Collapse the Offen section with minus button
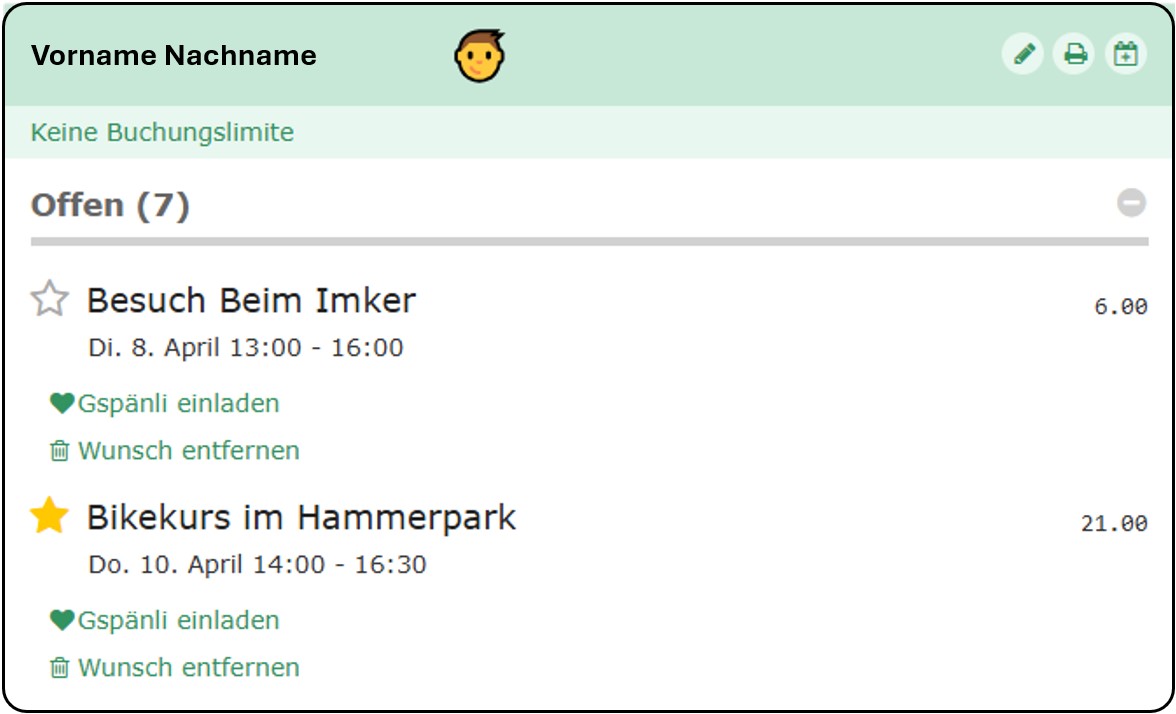 (x=1132, y=202)
